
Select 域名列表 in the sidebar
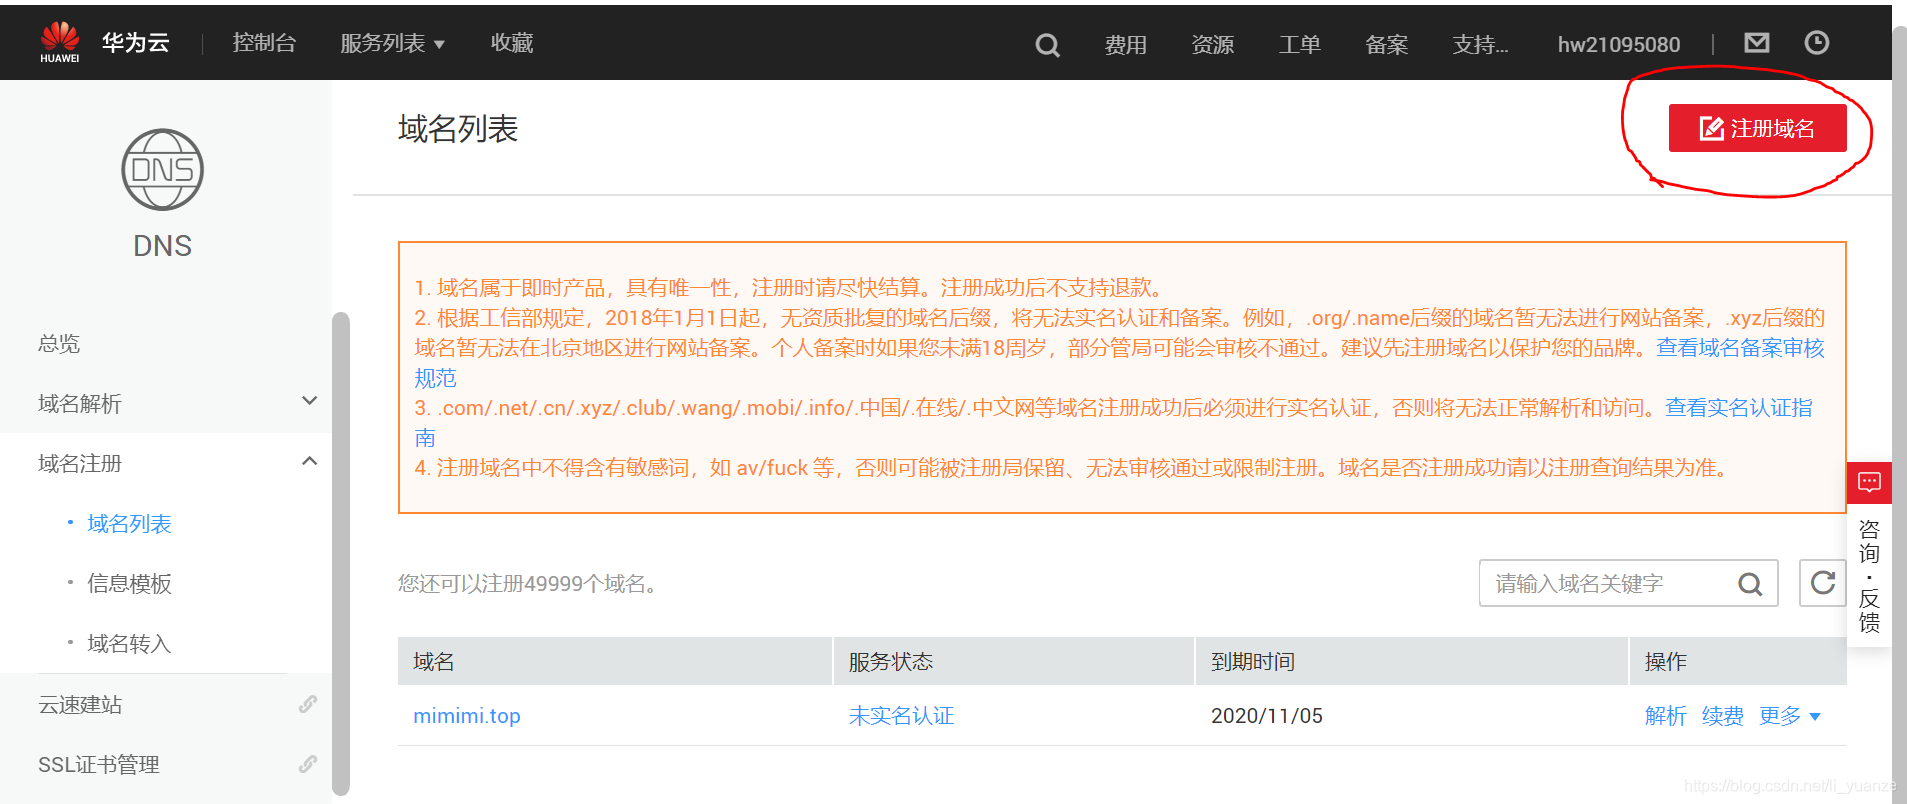tap(129, 524)
